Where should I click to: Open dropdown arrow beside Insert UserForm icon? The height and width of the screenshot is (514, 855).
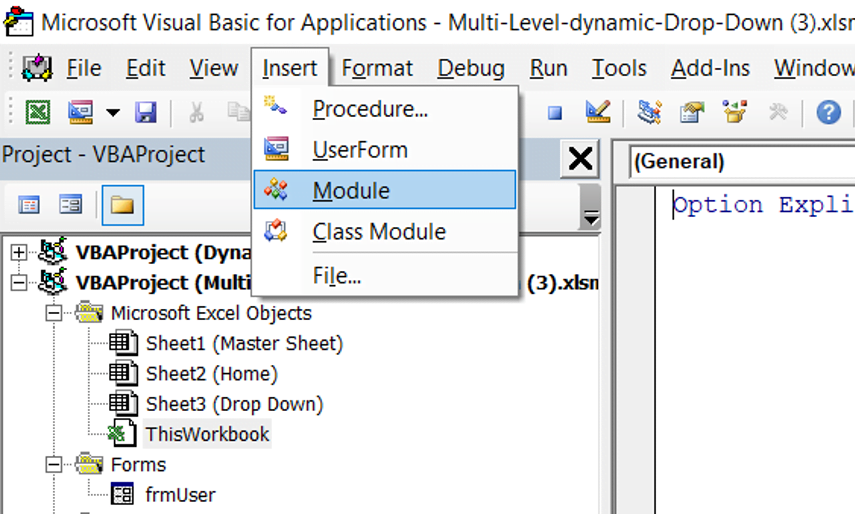(x=113, y=113)
